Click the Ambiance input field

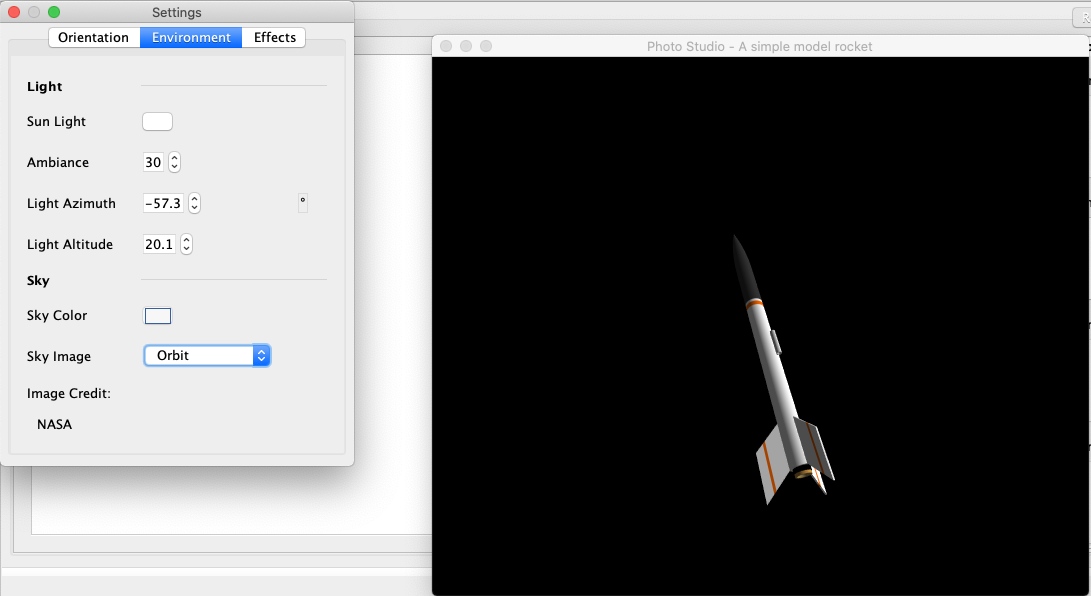pos(153,162)
